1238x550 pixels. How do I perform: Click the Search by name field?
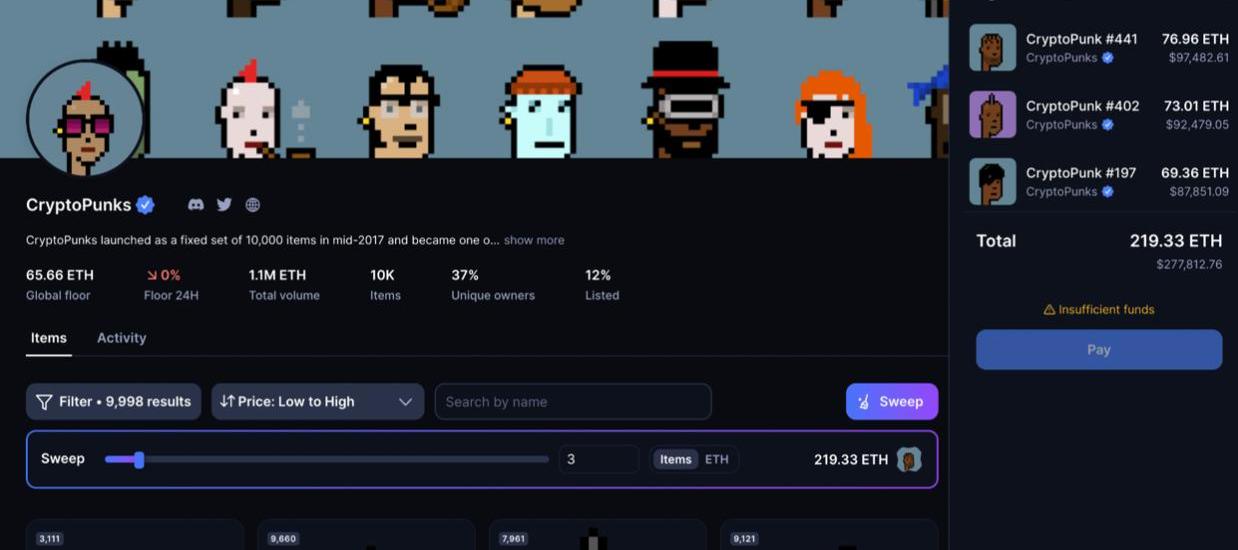tap(573, 401)
